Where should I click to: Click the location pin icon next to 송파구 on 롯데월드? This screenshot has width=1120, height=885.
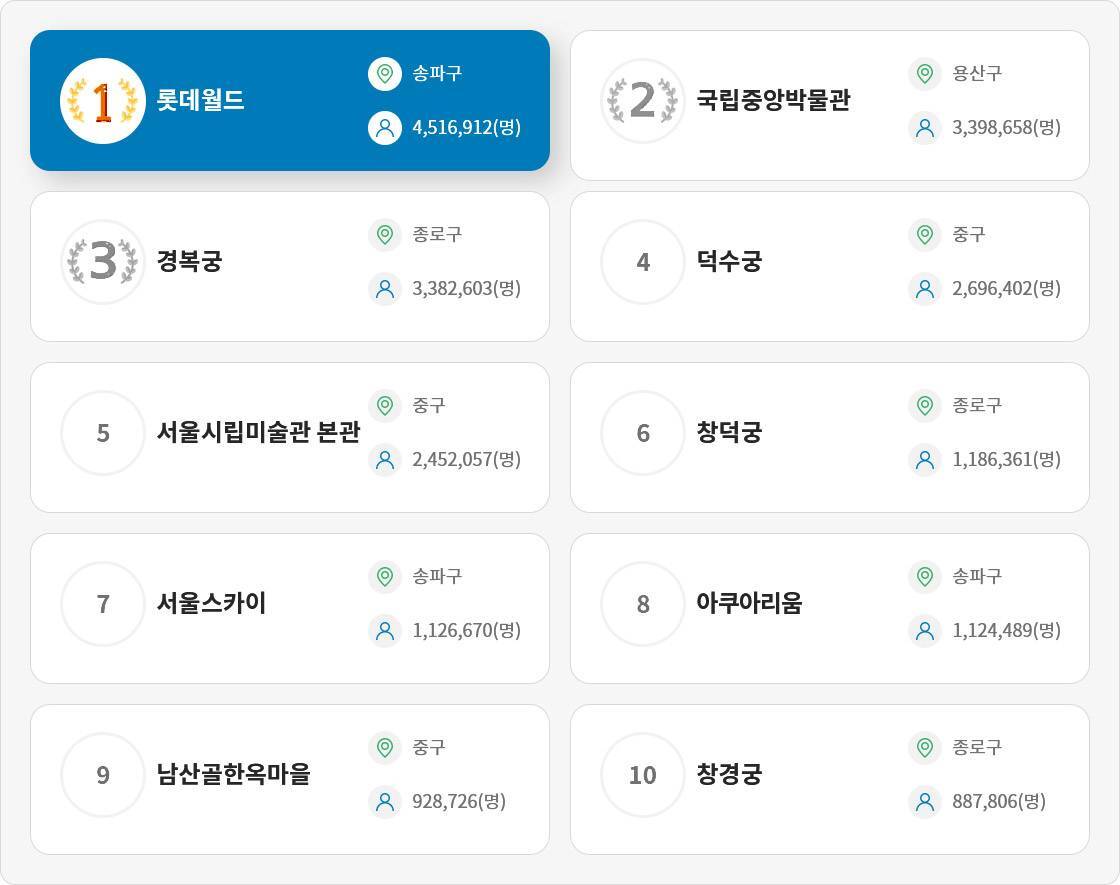click(x=385, y=73)
